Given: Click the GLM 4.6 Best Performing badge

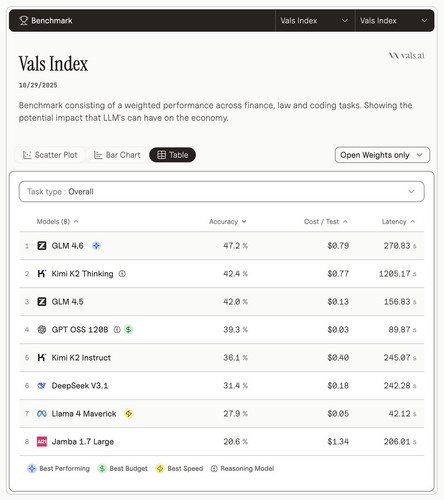Looking at the screenshot, I should 96,246.
